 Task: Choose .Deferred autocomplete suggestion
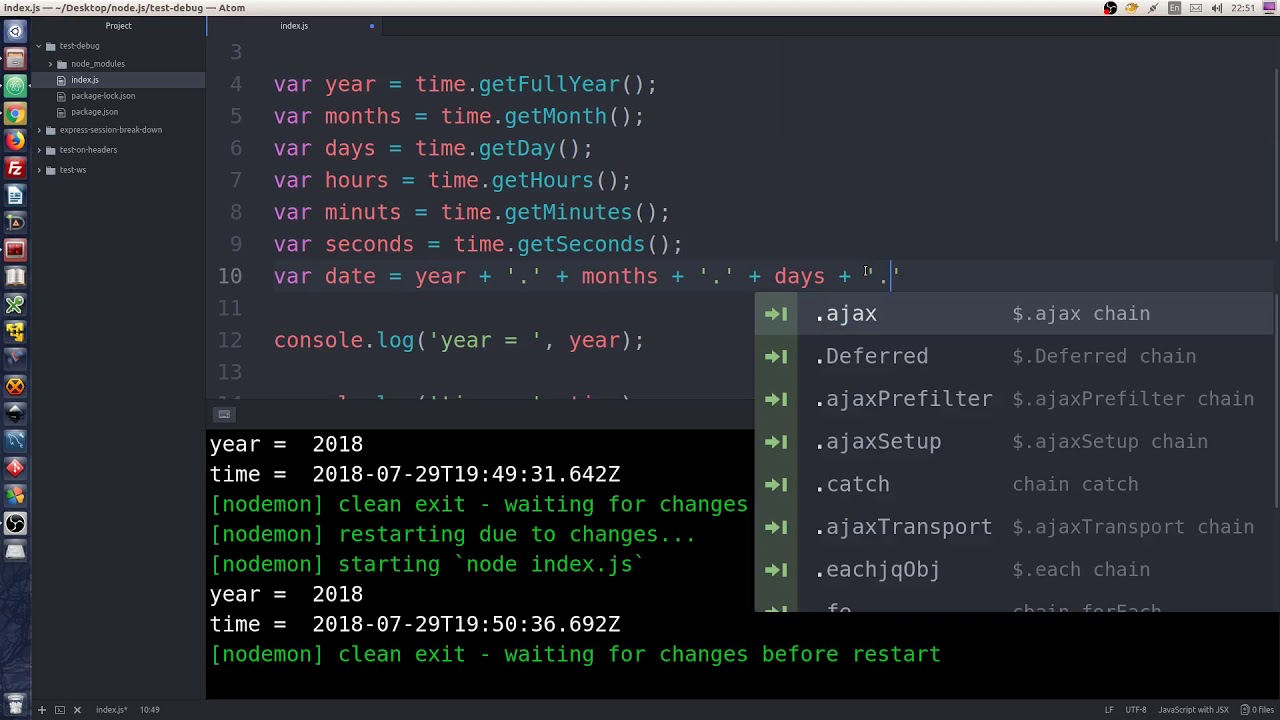(1016, 356)
